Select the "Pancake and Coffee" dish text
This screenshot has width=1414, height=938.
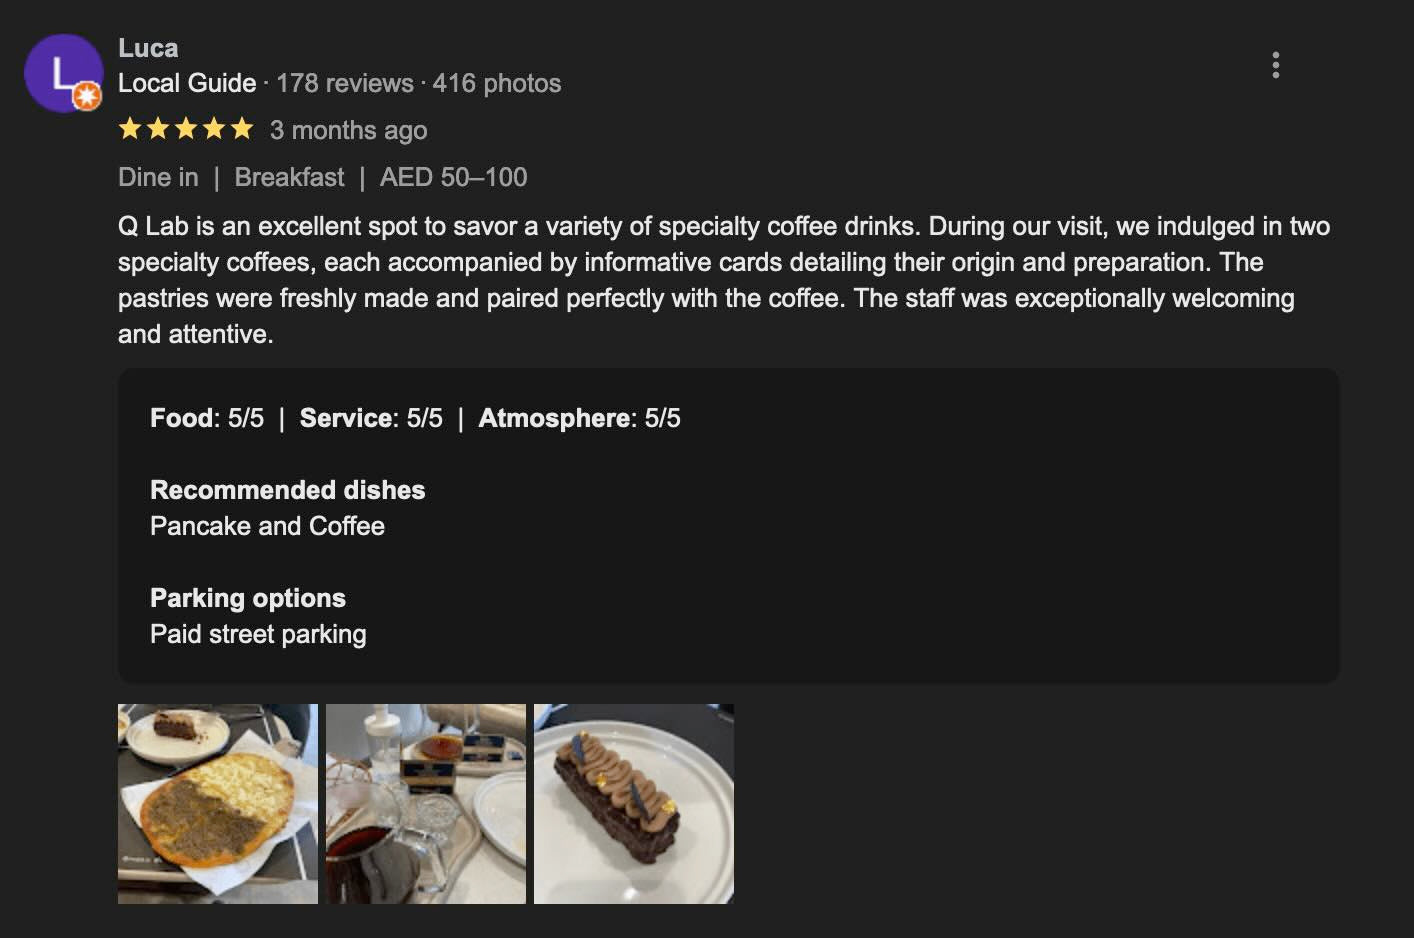(x=267, y=526)
